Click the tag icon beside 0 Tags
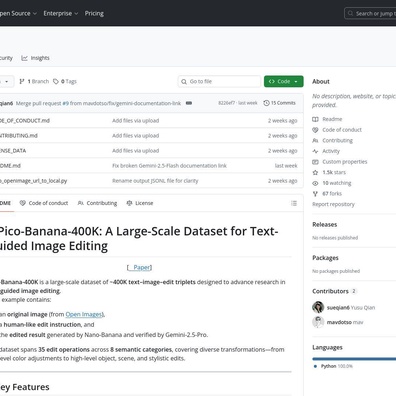Screen dimensions: 396x396 (56, 81)
